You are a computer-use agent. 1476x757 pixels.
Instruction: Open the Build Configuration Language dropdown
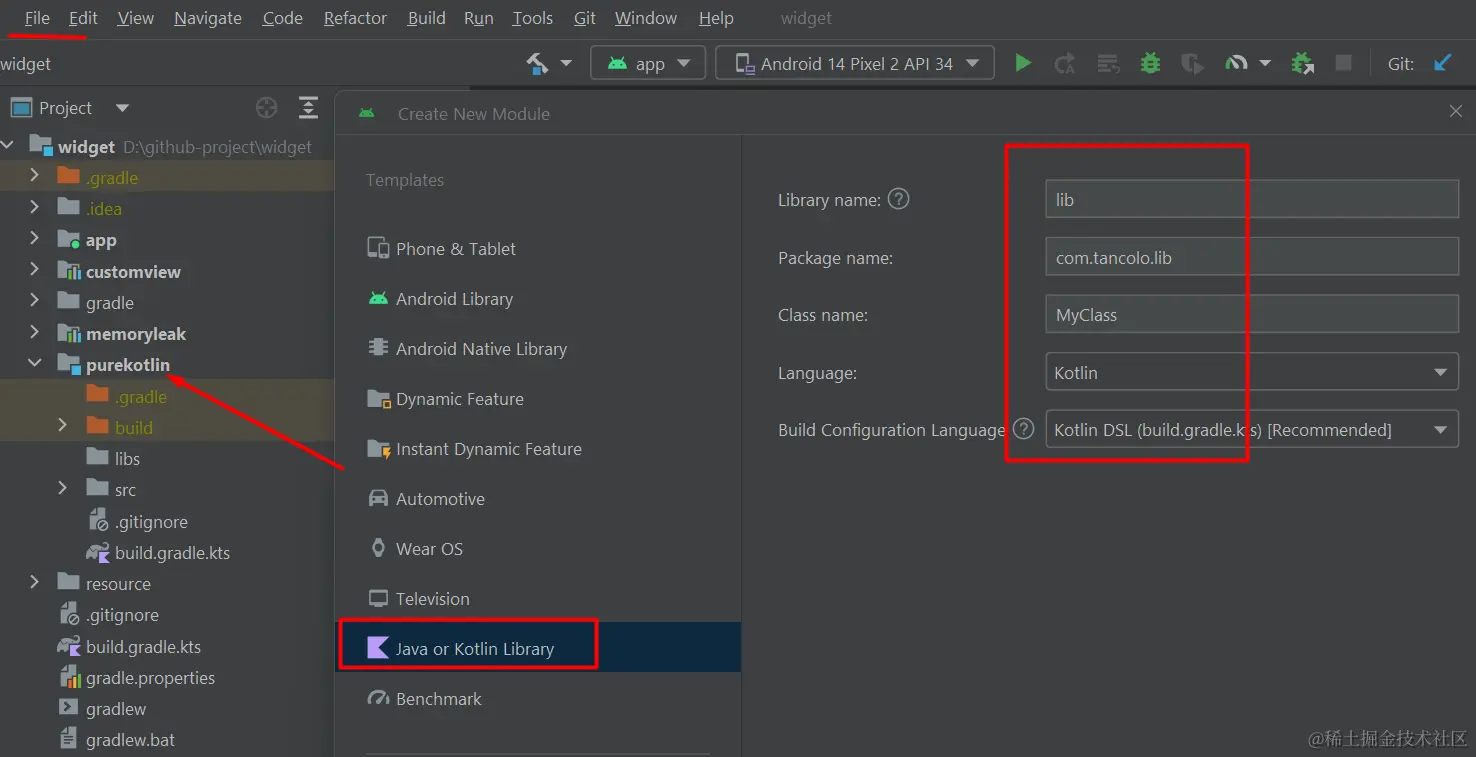(1251, 429)
